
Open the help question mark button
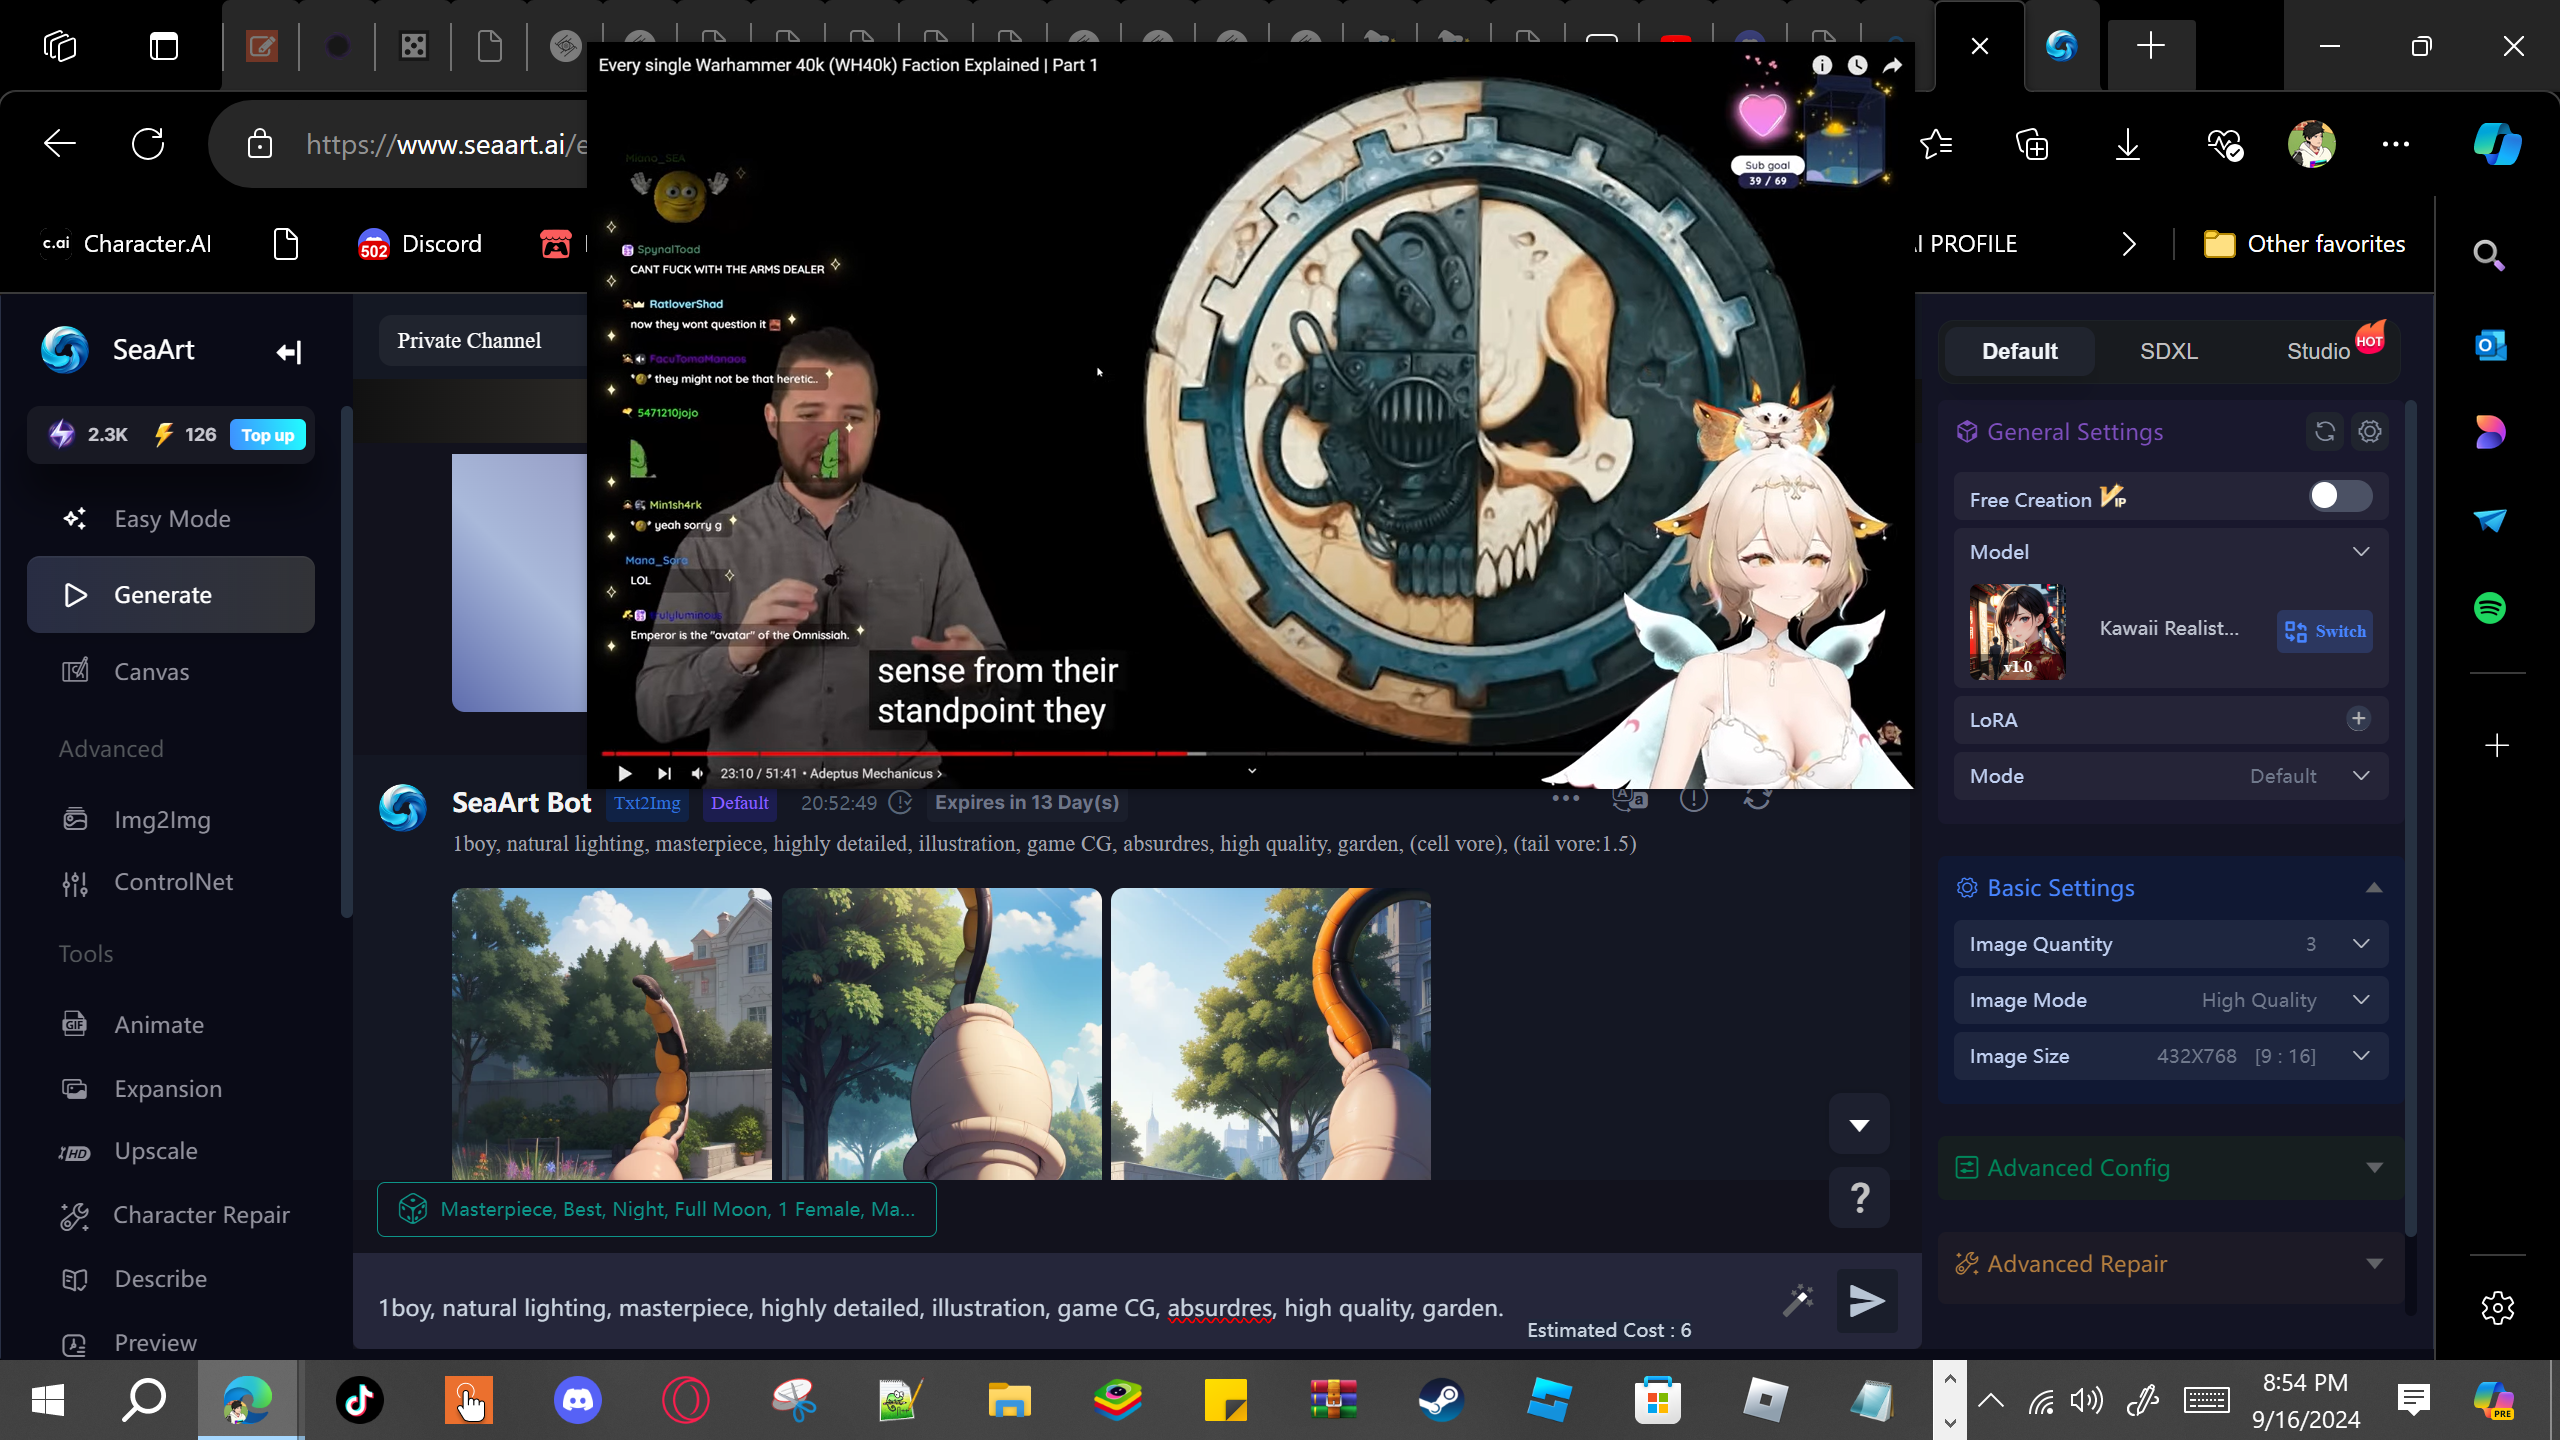pyautogui.click(x=1859, y=1197)
